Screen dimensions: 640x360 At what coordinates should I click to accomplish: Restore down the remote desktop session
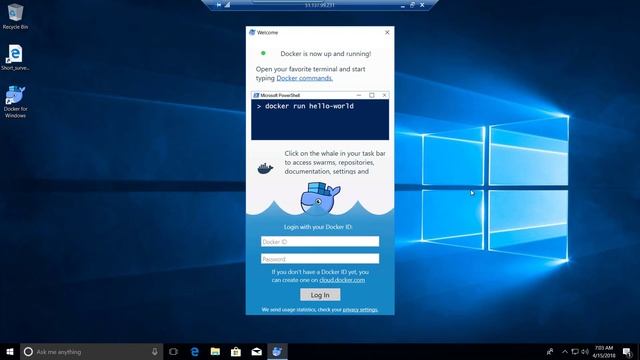pos(412,5)
